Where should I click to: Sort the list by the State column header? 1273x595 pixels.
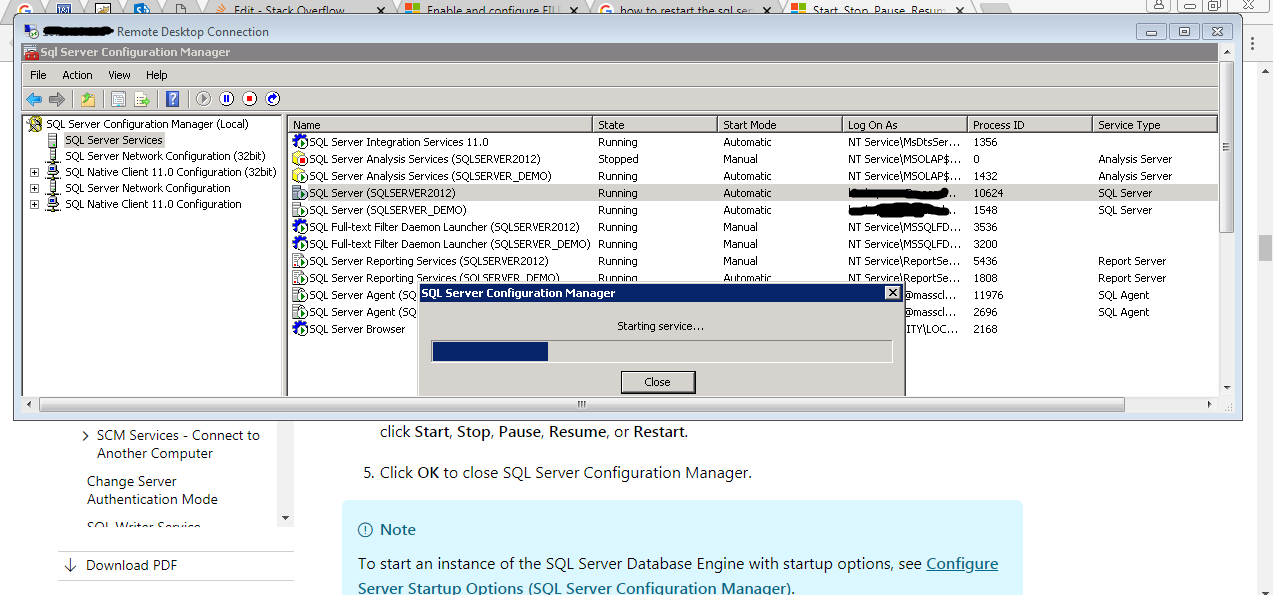[x=655, y=125]
